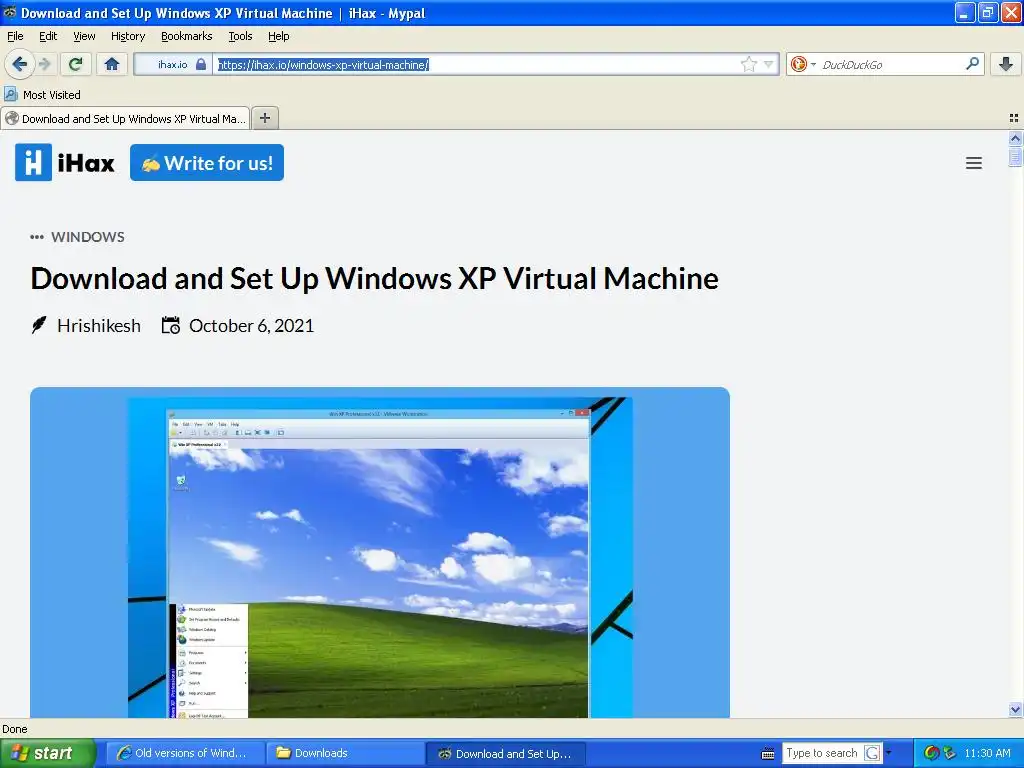Viewport: 1024px width, 768px height.
Task: Click the Windows XP featured image
Action: 380,552
